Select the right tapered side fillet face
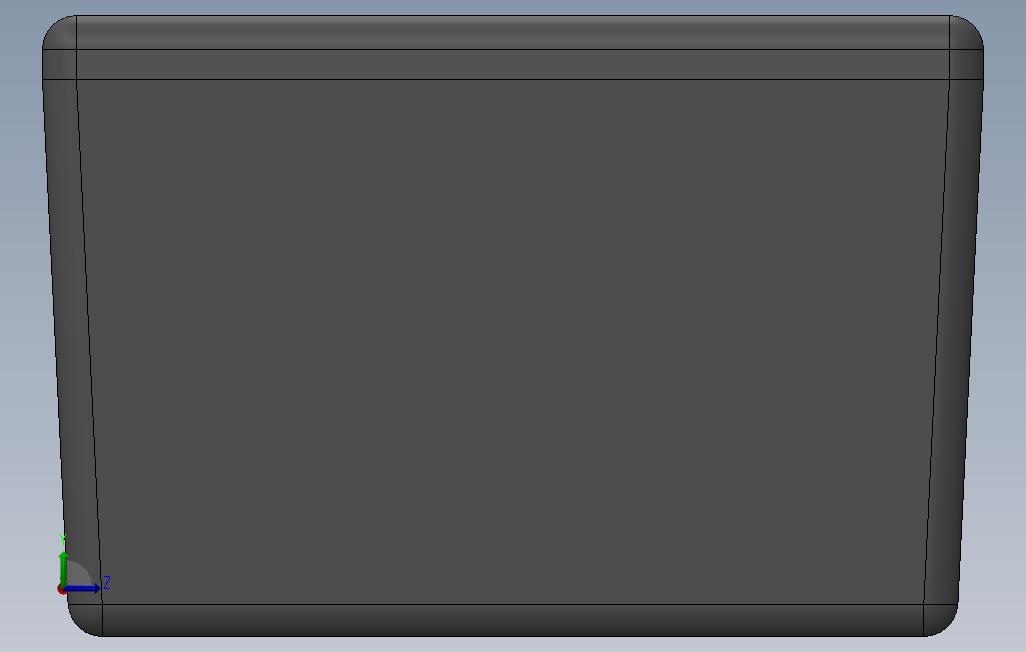Image resolution: width=1026 pixels, height=652 pixels. point(953,340)
